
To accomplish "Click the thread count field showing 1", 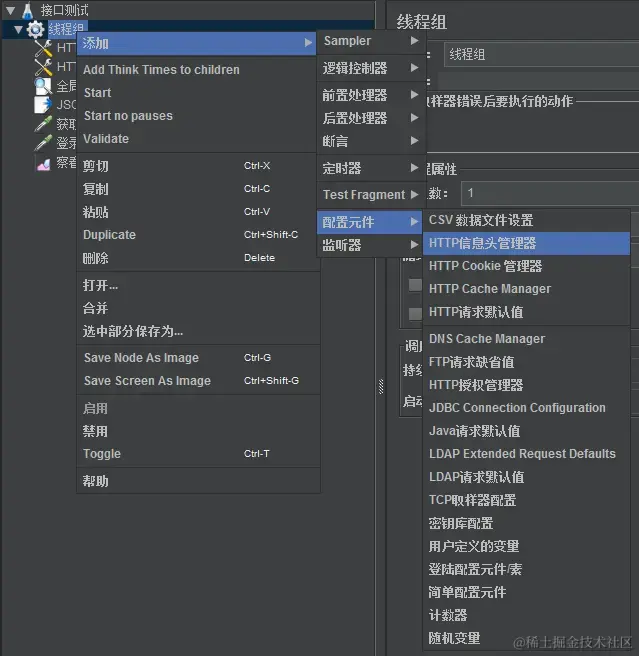I will (550, 193).
